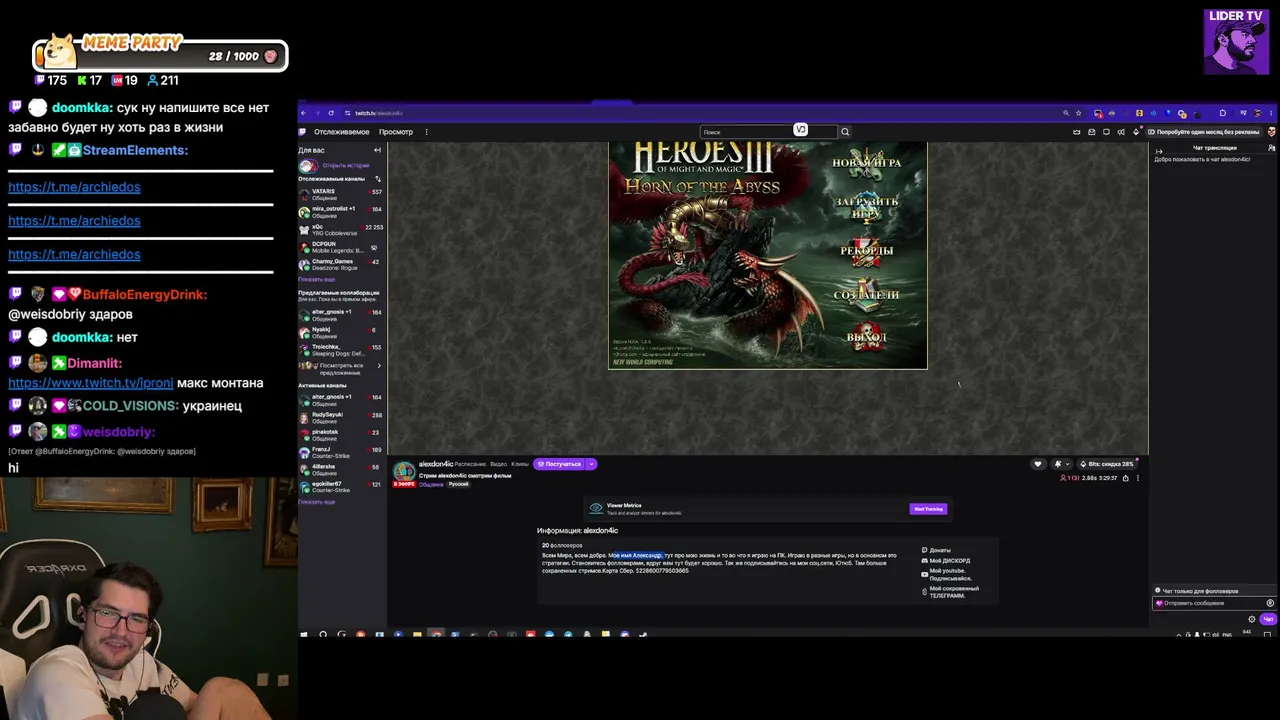
Task: Select СОЗДАТЕЛИ in the Heroes menu
Action: pyautogui.click(x=867, y=295)
